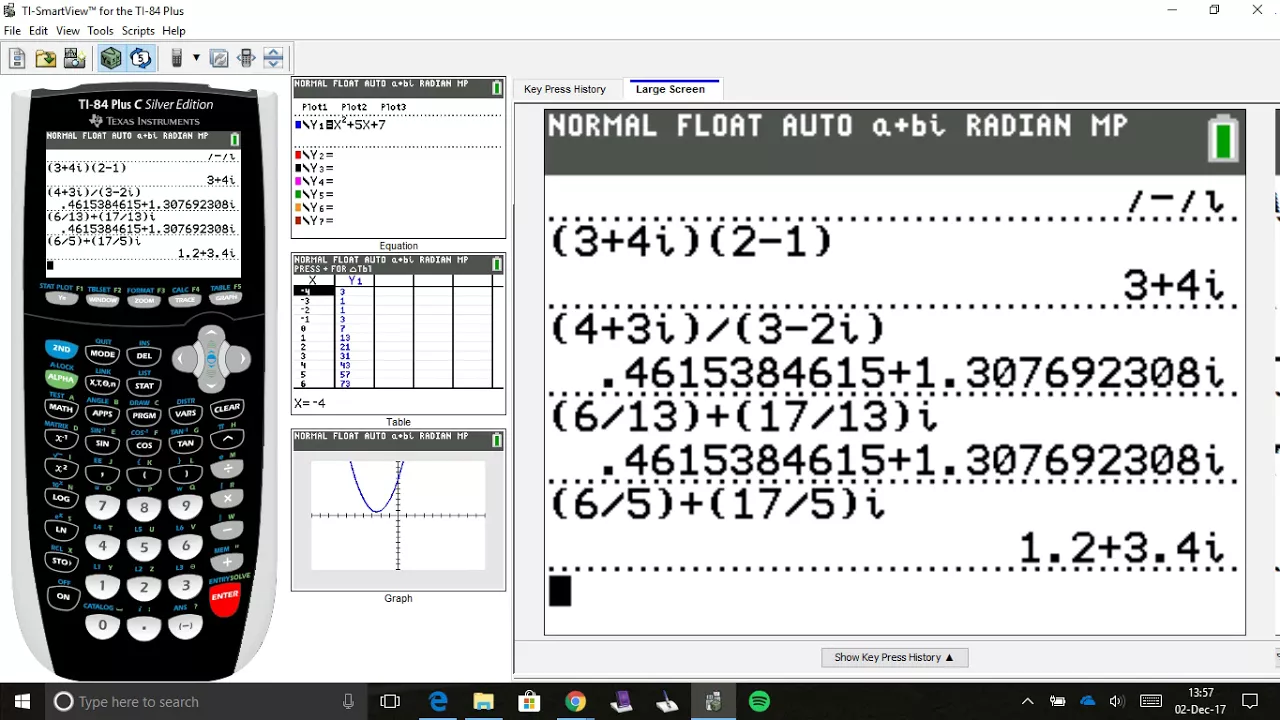Click the taskbar search box
The image size is (1280, 720).
pos(206,702)
